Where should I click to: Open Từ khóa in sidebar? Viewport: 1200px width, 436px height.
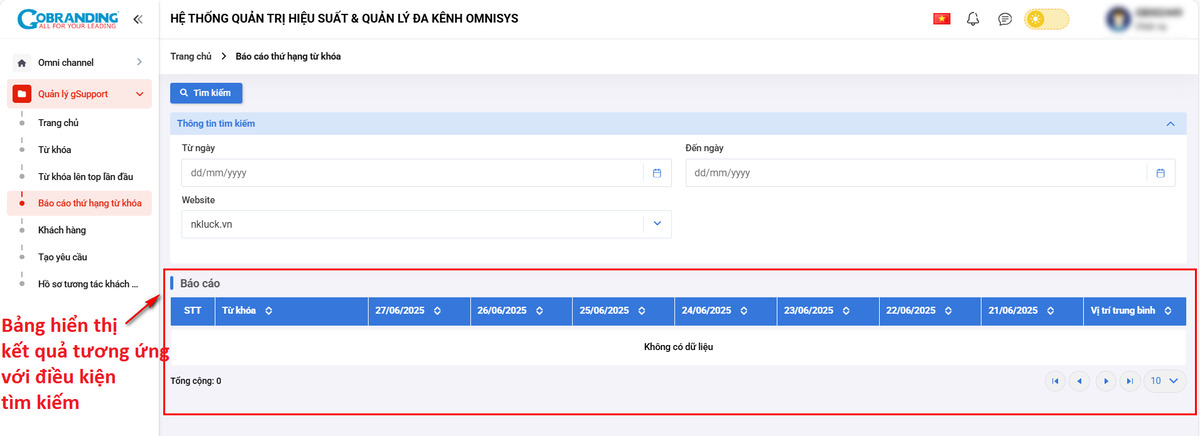click(x=55, y=150)
